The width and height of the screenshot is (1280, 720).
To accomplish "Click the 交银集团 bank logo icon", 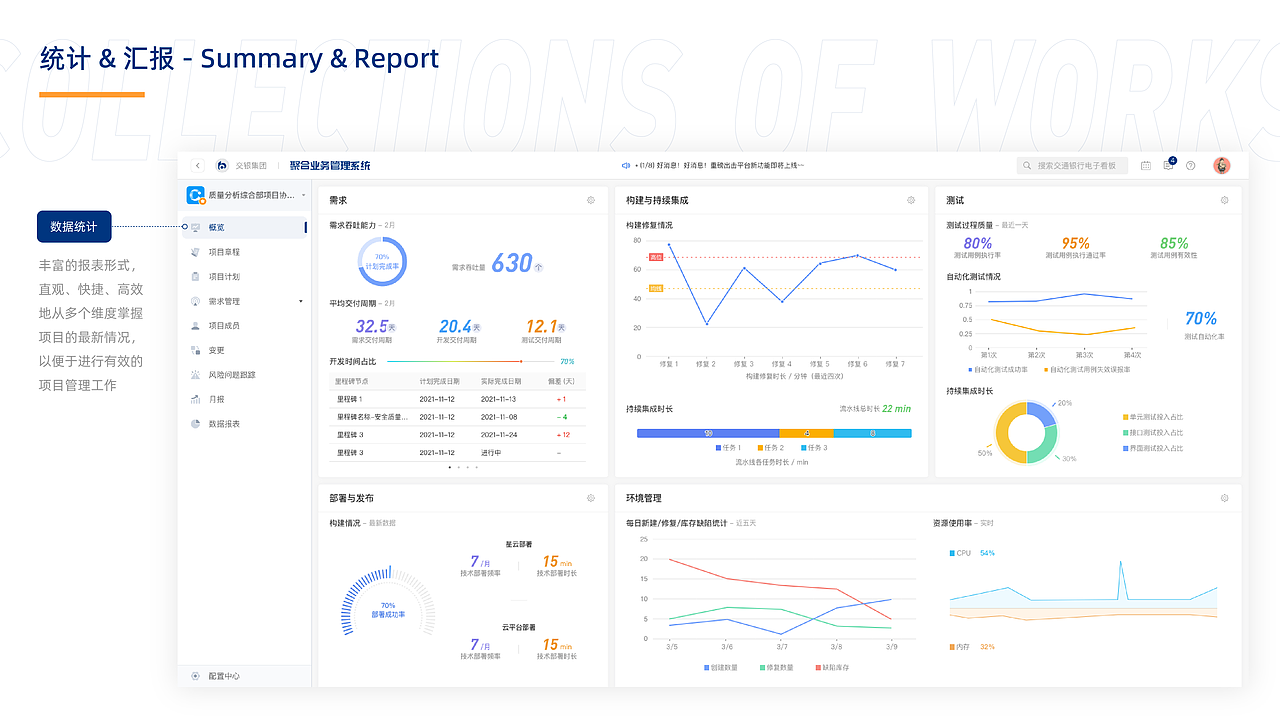I will coord(222,165).
